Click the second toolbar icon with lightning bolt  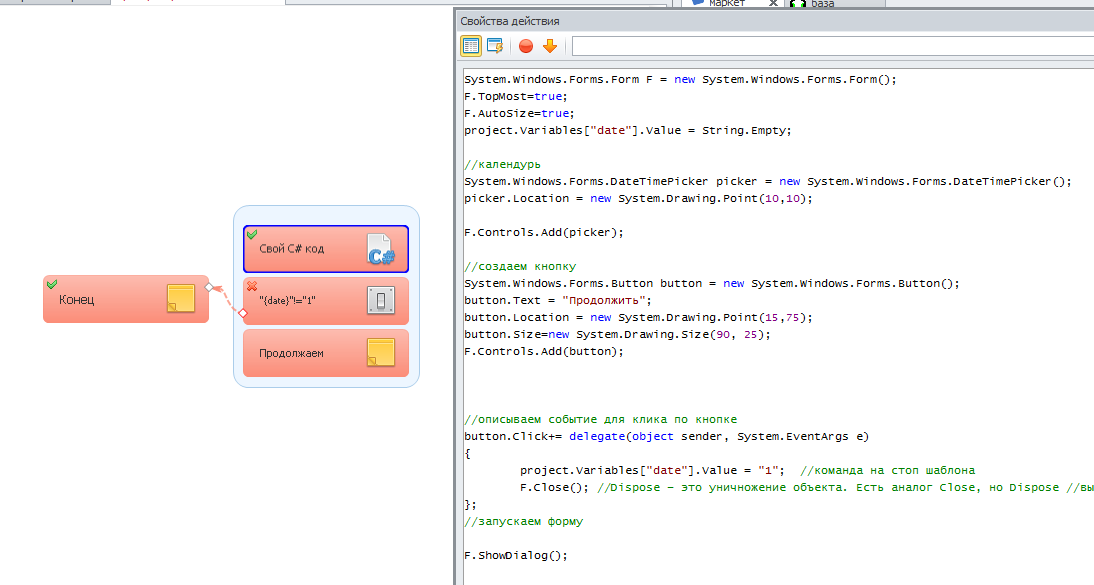(495, 45)
